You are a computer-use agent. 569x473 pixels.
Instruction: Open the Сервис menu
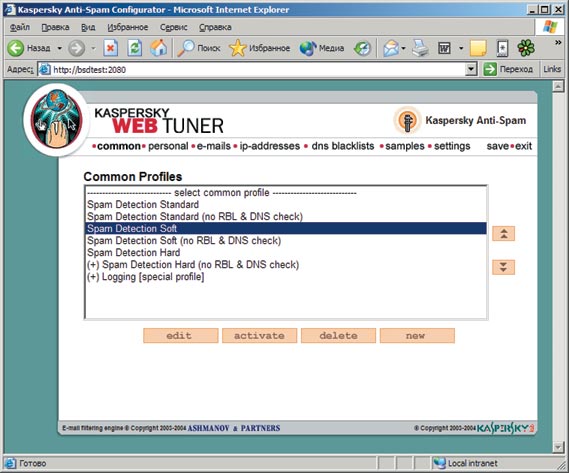[173, 27]
